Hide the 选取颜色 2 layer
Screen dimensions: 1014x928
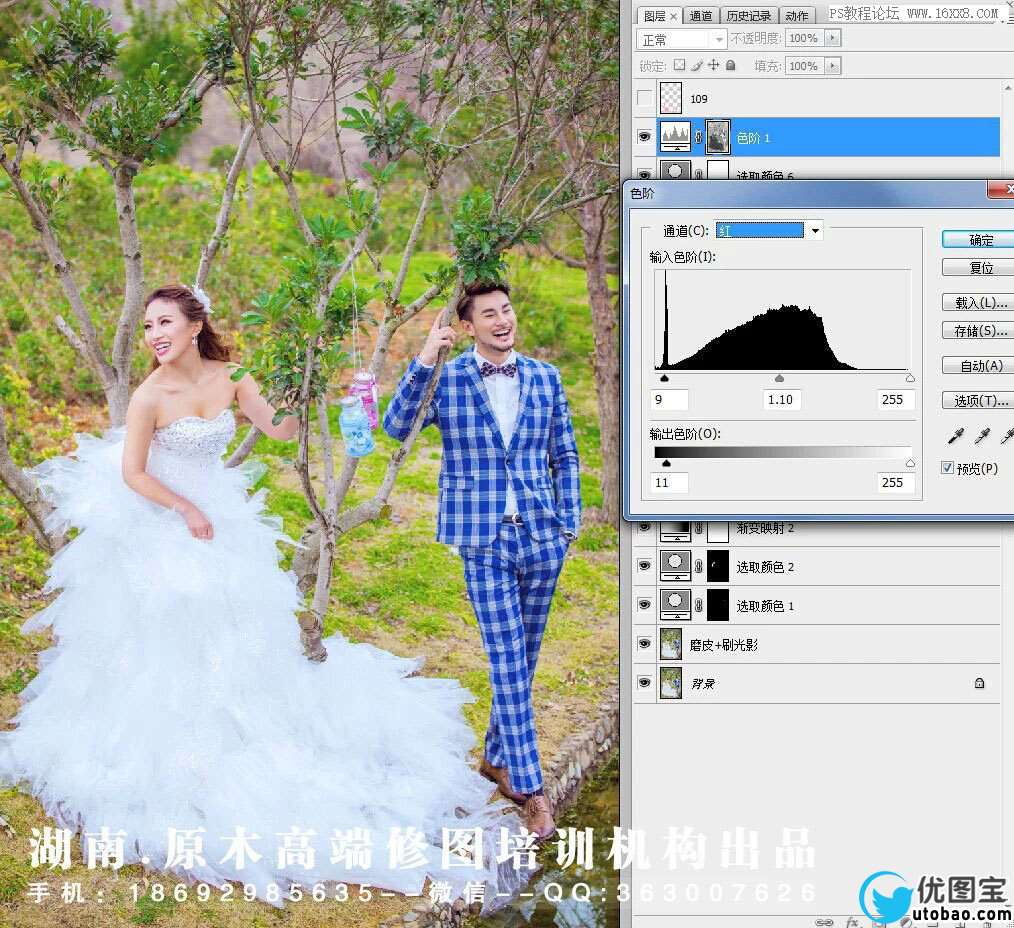click(x=645, y=566)
